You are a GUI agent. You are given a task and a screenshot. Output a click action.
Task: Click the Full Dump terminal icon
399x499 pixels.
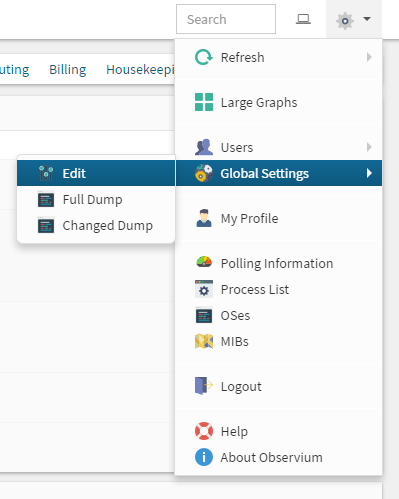[x=46, y=199]
